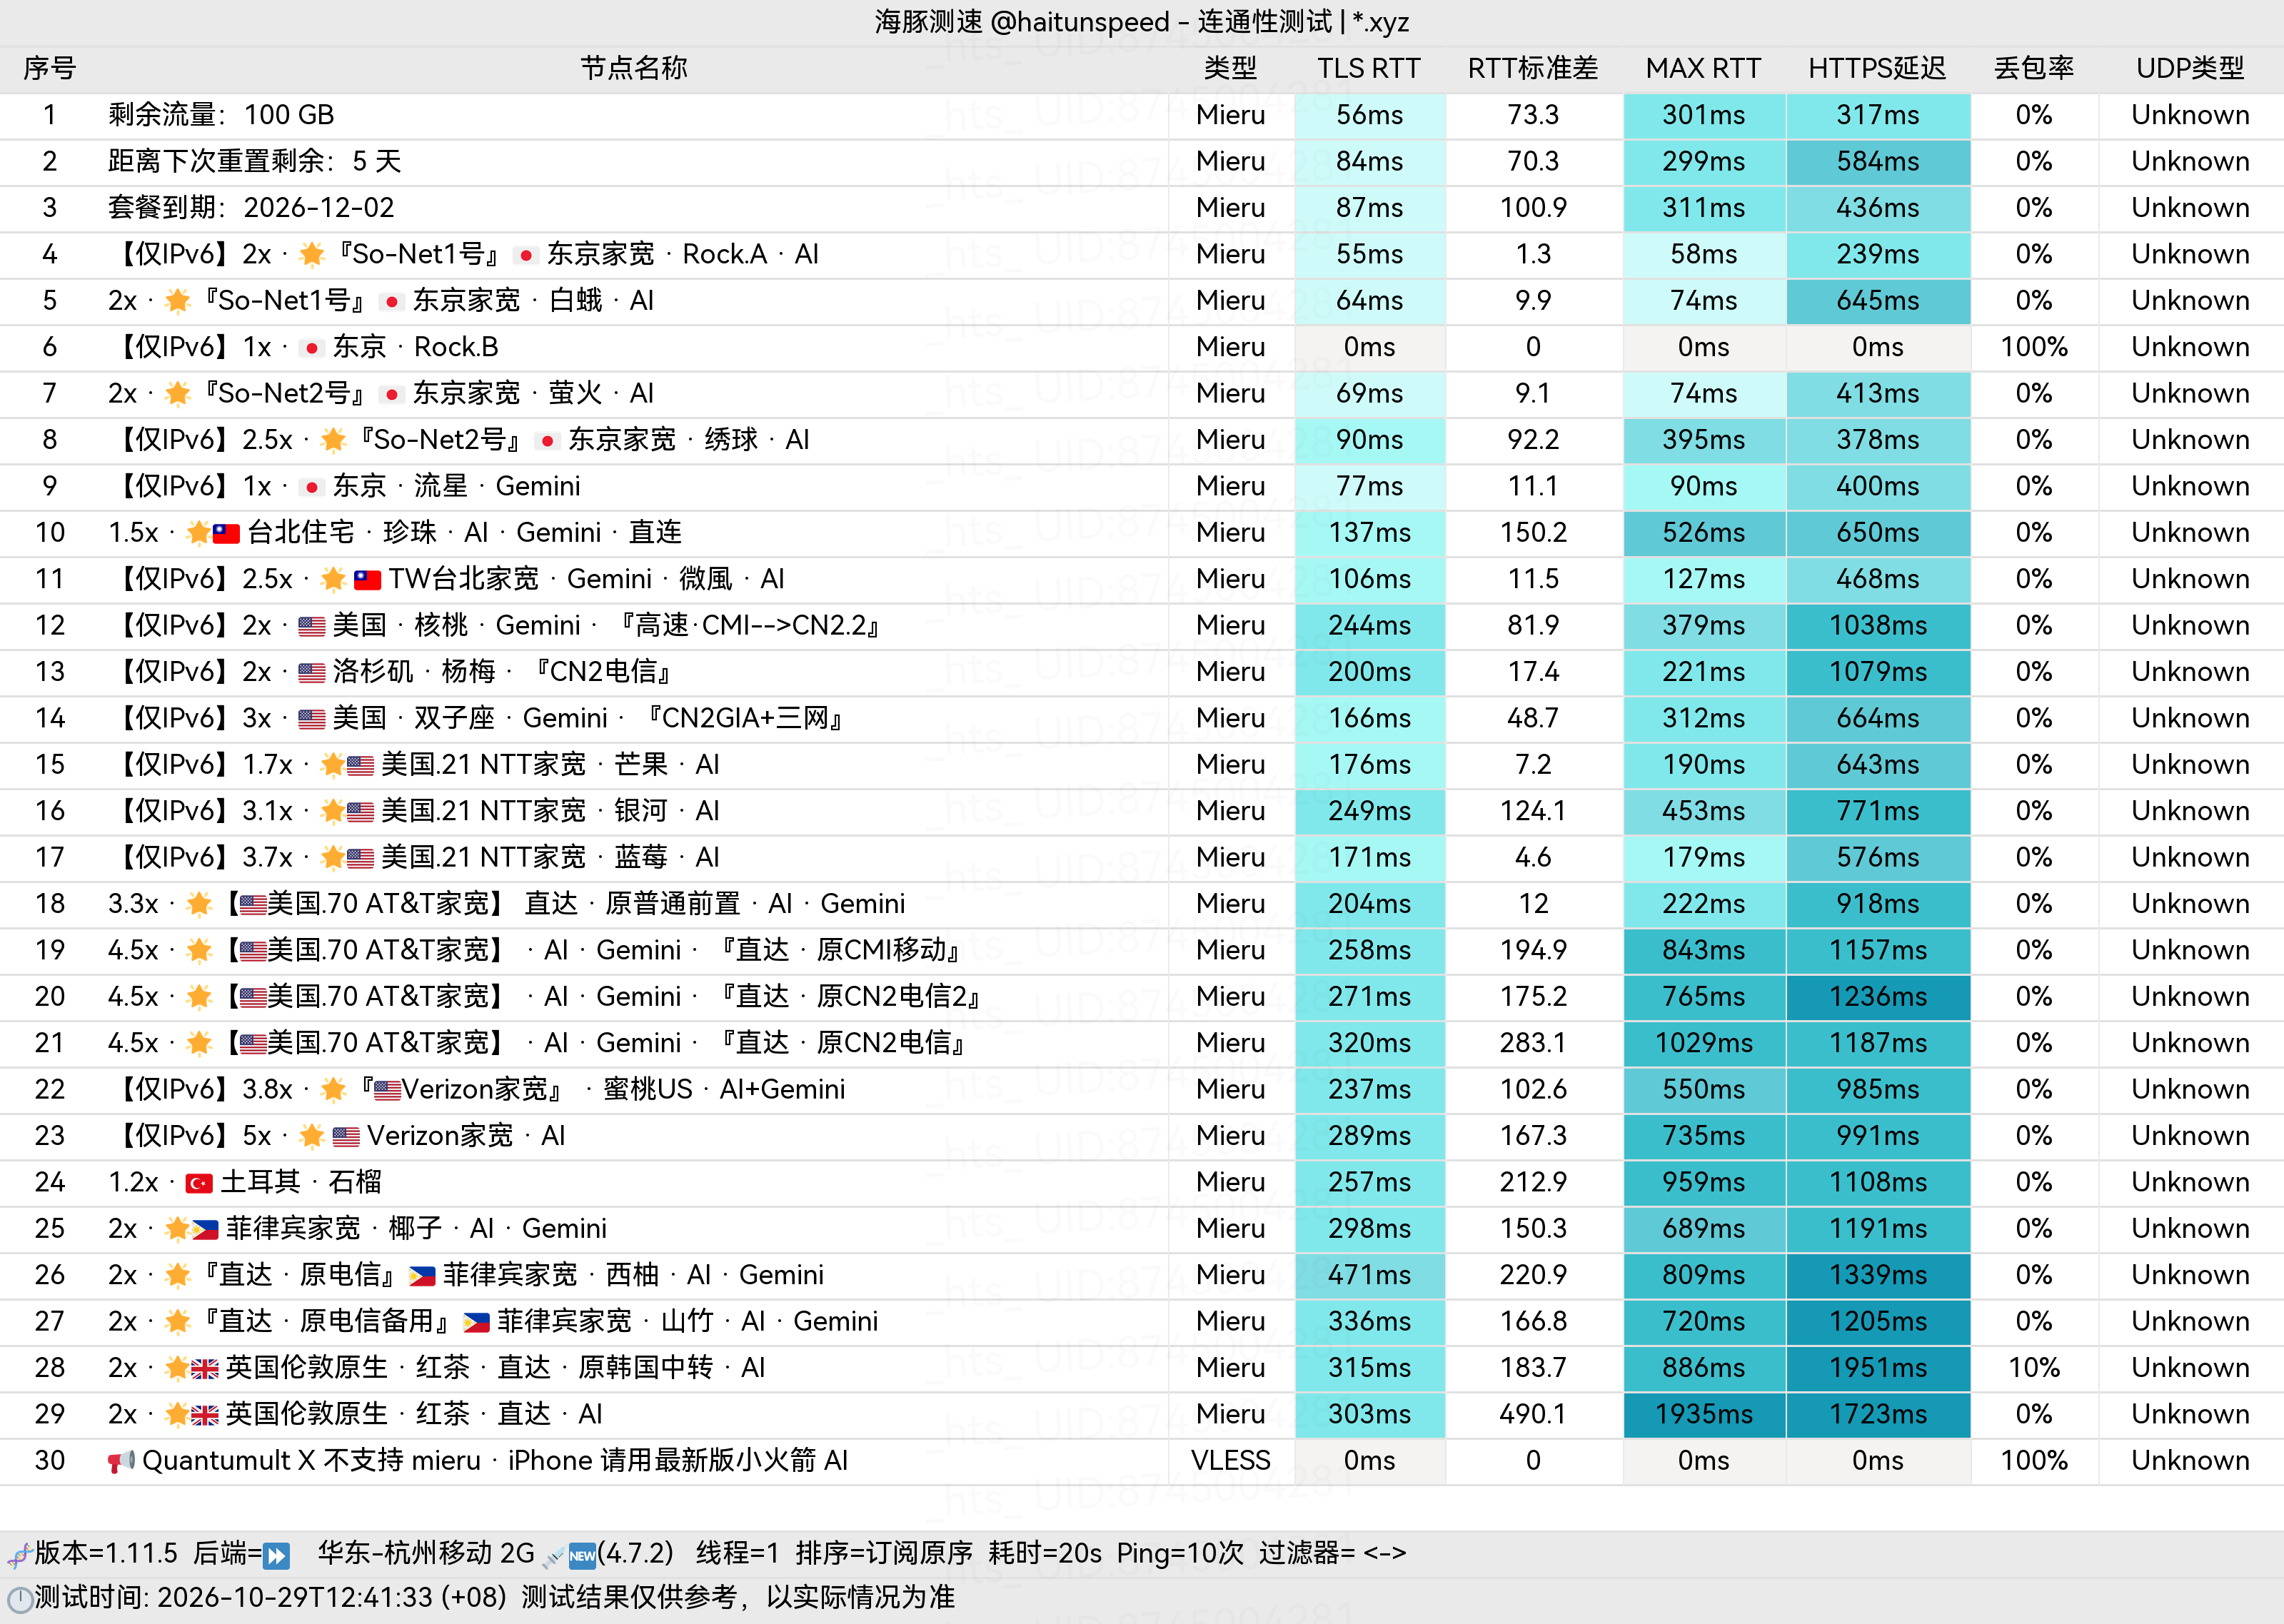Select the 丢包率 column header

point(2034,68)
